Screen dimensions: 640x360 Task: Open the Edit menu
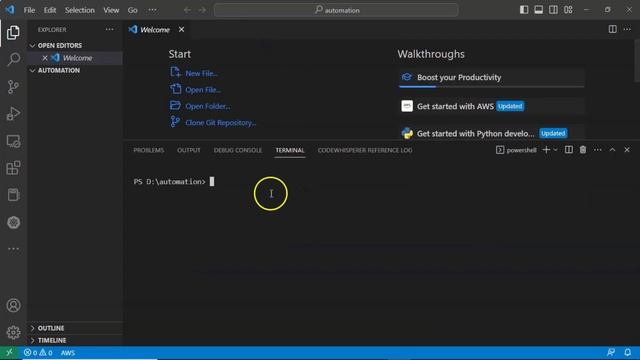pyautogui.click(x=50, y=10)
